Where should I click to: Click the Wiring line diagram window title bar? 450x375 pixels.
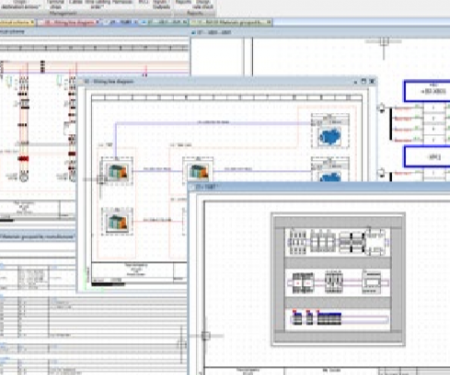point(217,81)
